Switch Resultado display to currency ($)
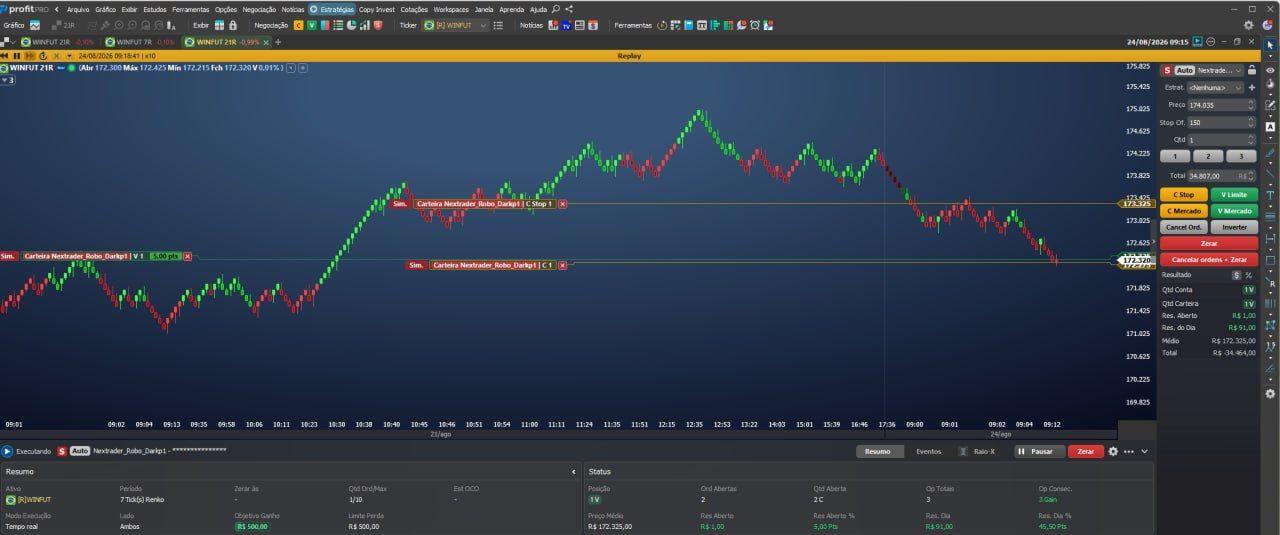1280x535 pixels. (x=1236, y=275)
